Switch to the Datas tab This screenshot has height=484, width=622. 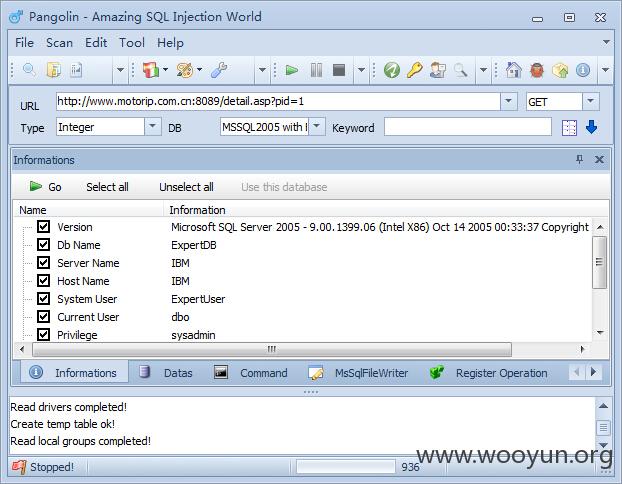click(x=166, y=373)
